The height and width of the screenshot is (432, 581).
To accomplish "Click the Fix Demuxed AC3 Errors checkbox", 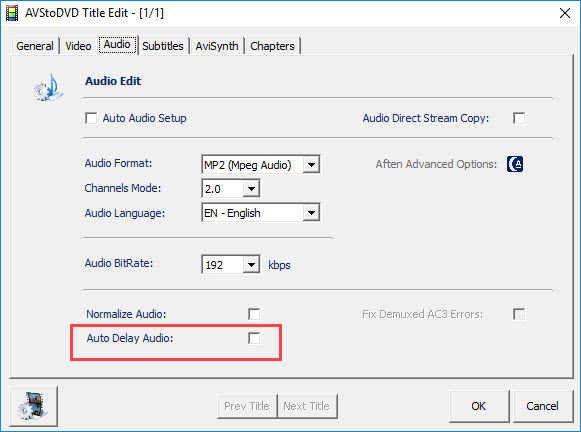I will tap(519, 314).
